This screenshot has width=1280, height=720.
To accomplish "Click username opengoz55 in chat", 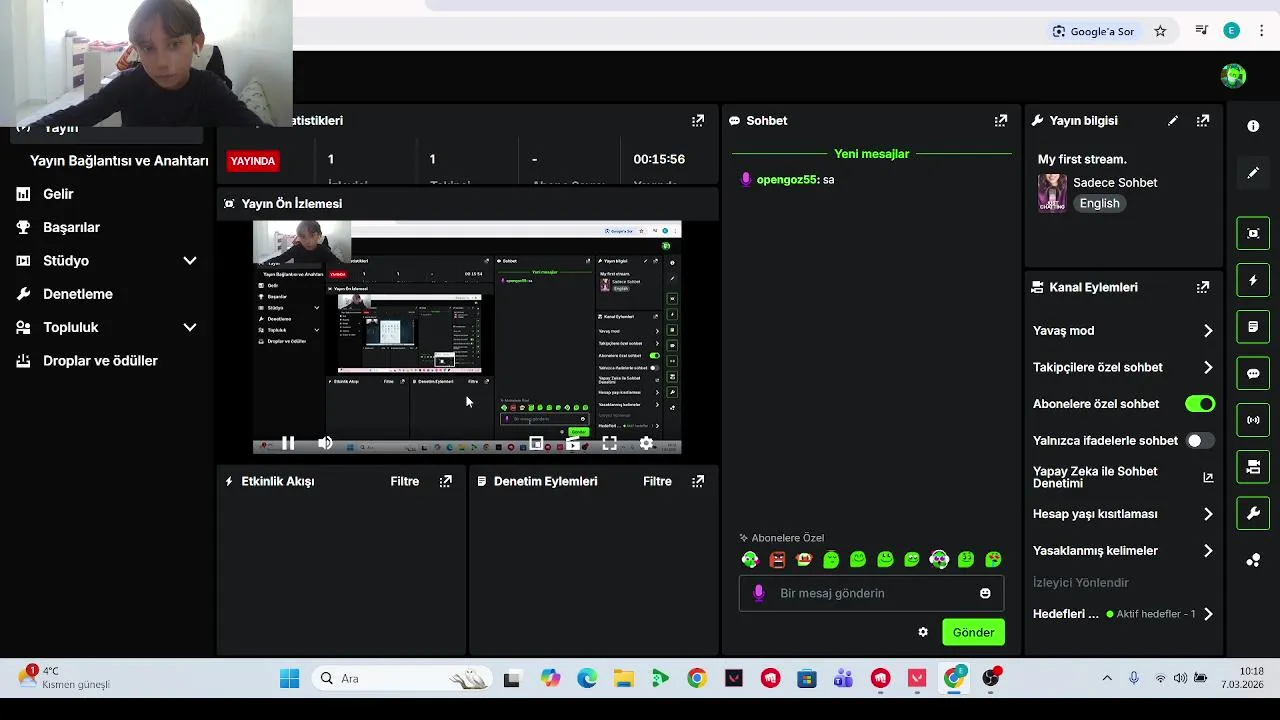I will 786,180.
